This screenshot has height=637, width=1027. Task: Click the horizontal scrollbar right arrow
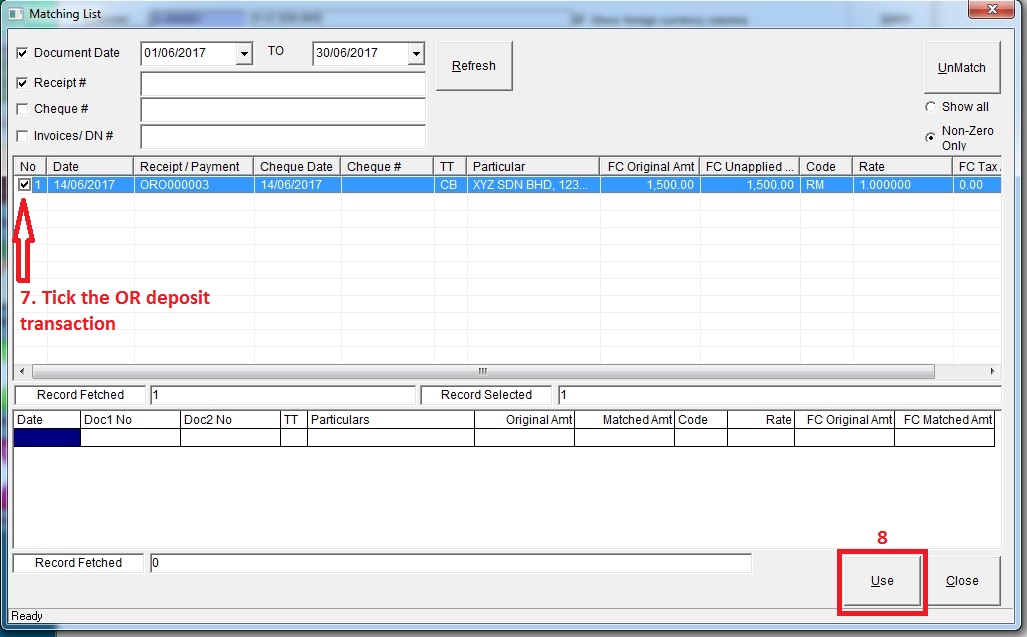tap(993, 371)
